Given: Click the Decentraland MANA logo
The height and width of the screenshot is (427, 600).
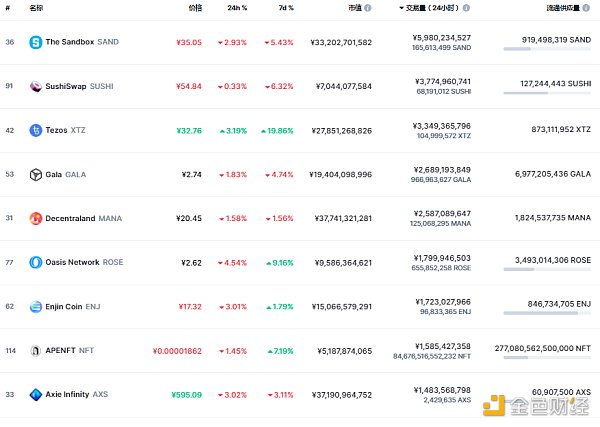Looking at the screenshot, I should pyautogui.click(x=36, y=218).
